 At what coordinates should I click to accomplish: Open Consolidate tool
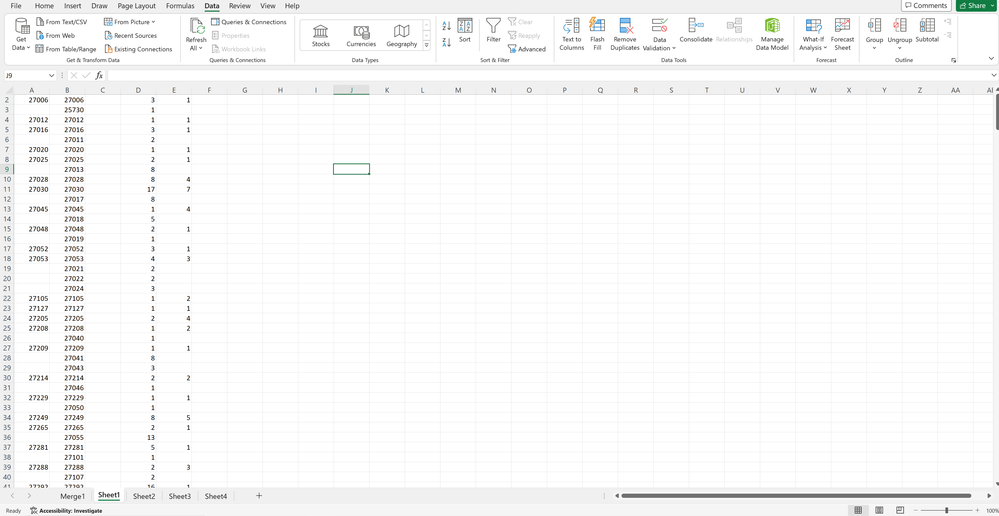pos(696,31)
